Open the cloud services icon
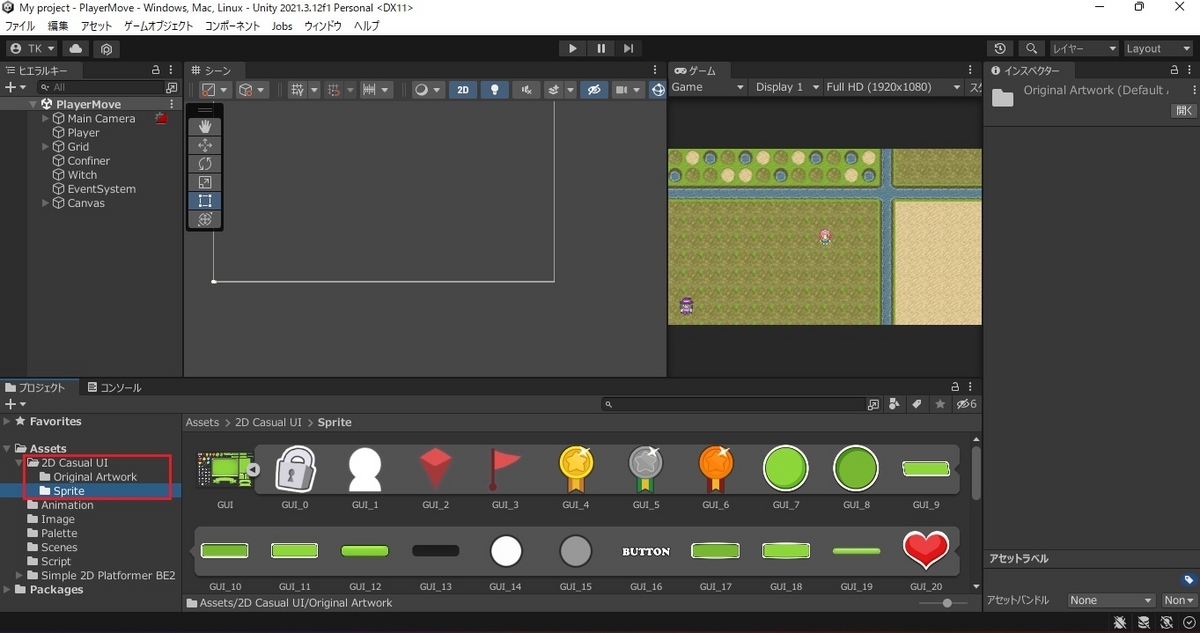The image size is (1200, 633). 76,48
